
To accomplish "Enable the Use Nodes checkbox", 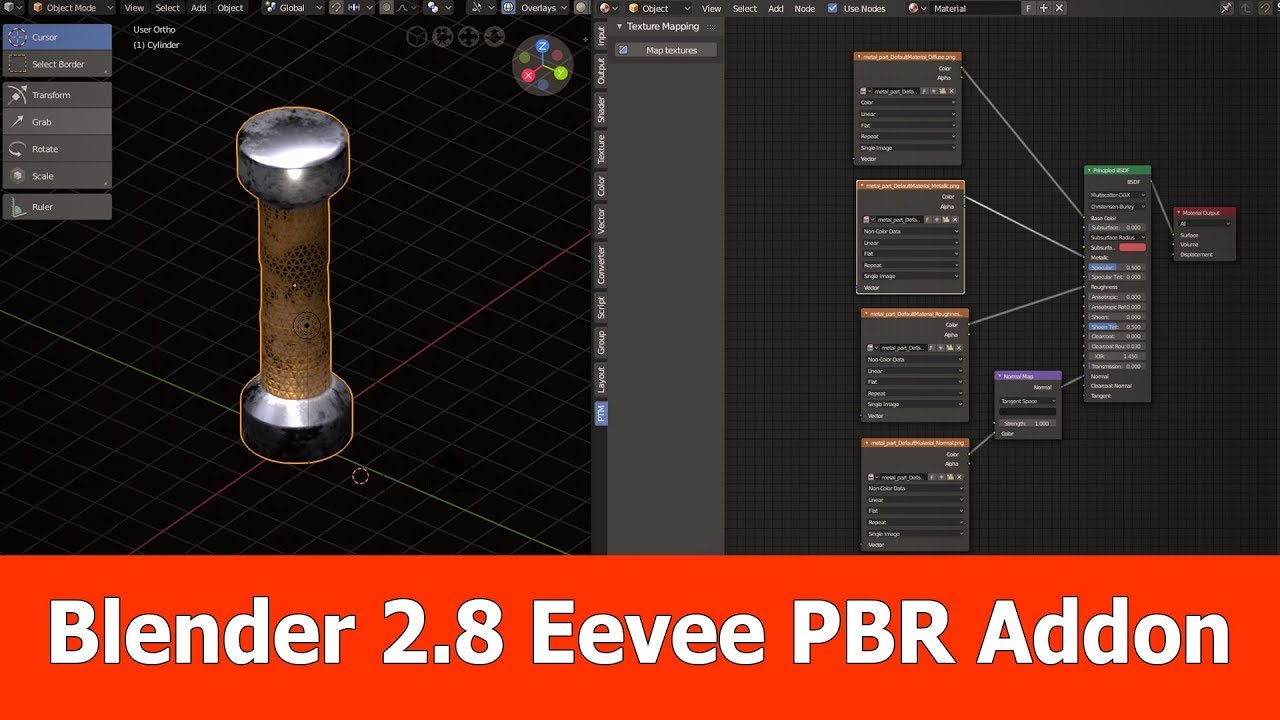I will click(832, 8).
